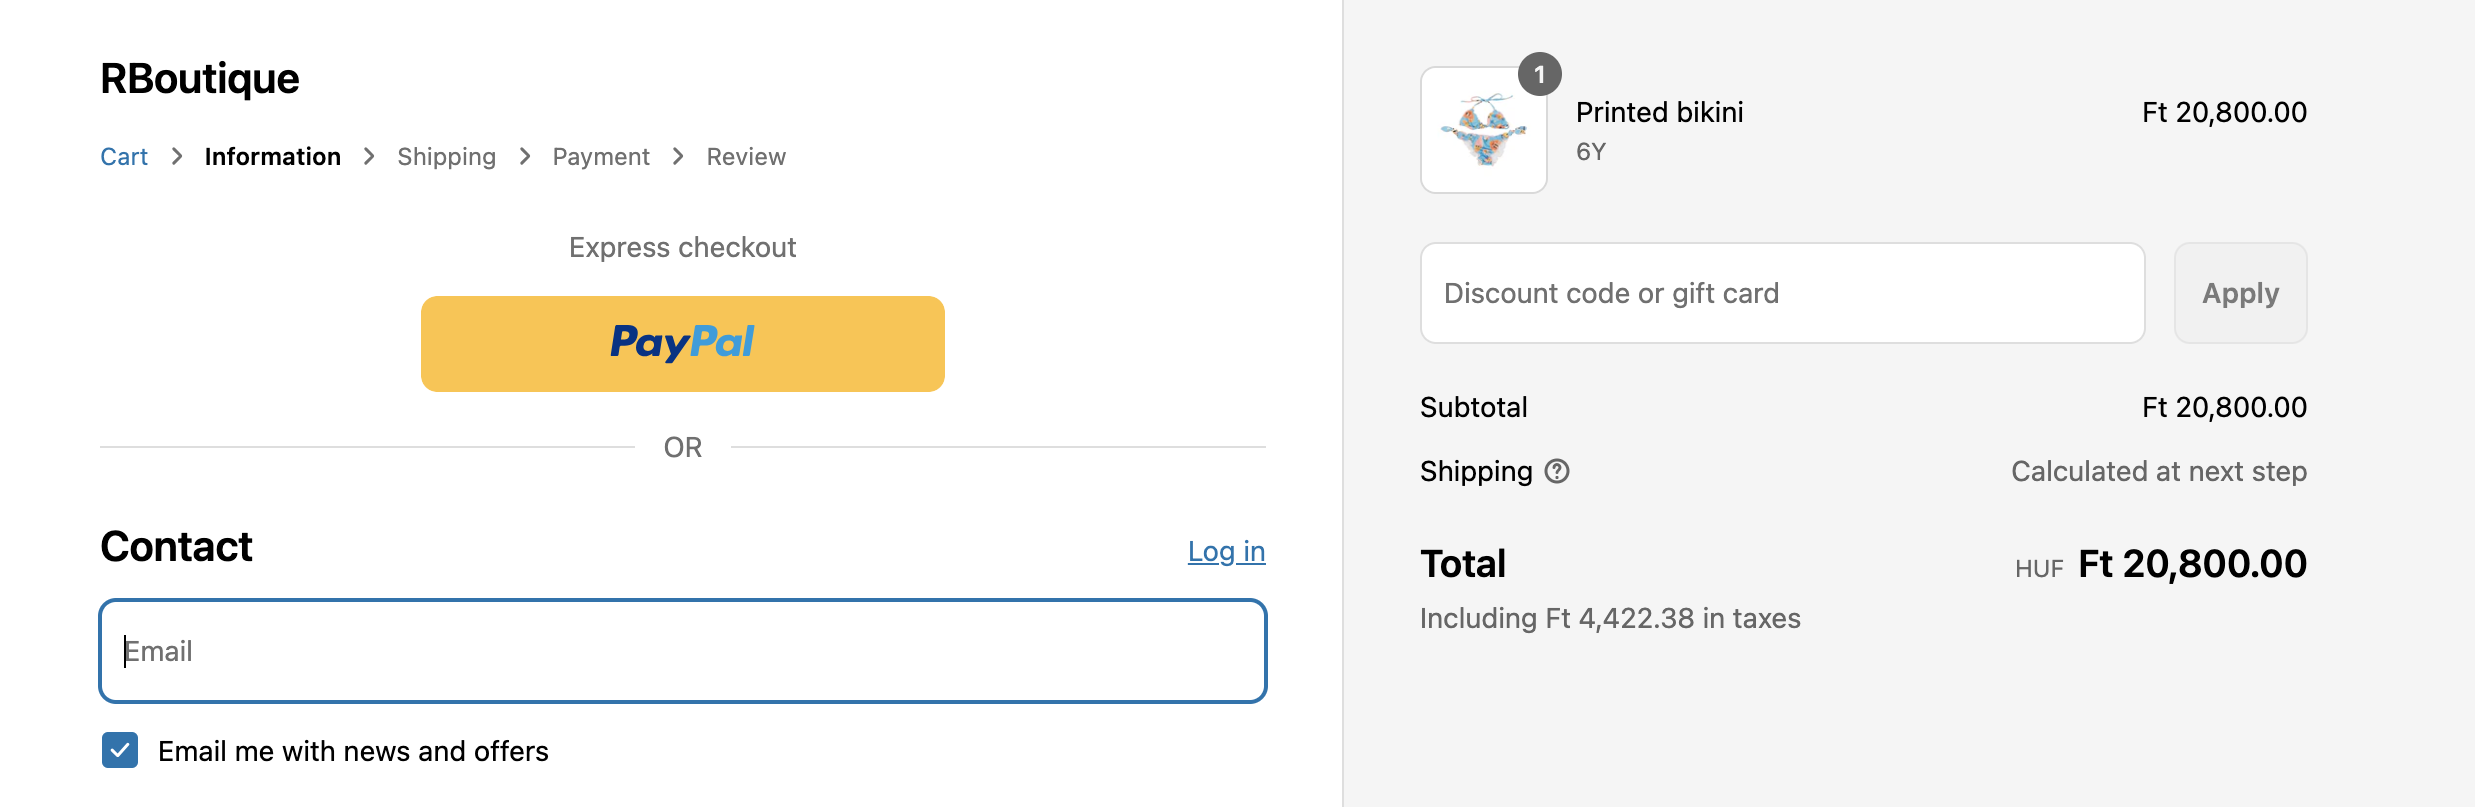Click the chevron before Review breadcrumb
2475x807 pixels.
point(678,157)
